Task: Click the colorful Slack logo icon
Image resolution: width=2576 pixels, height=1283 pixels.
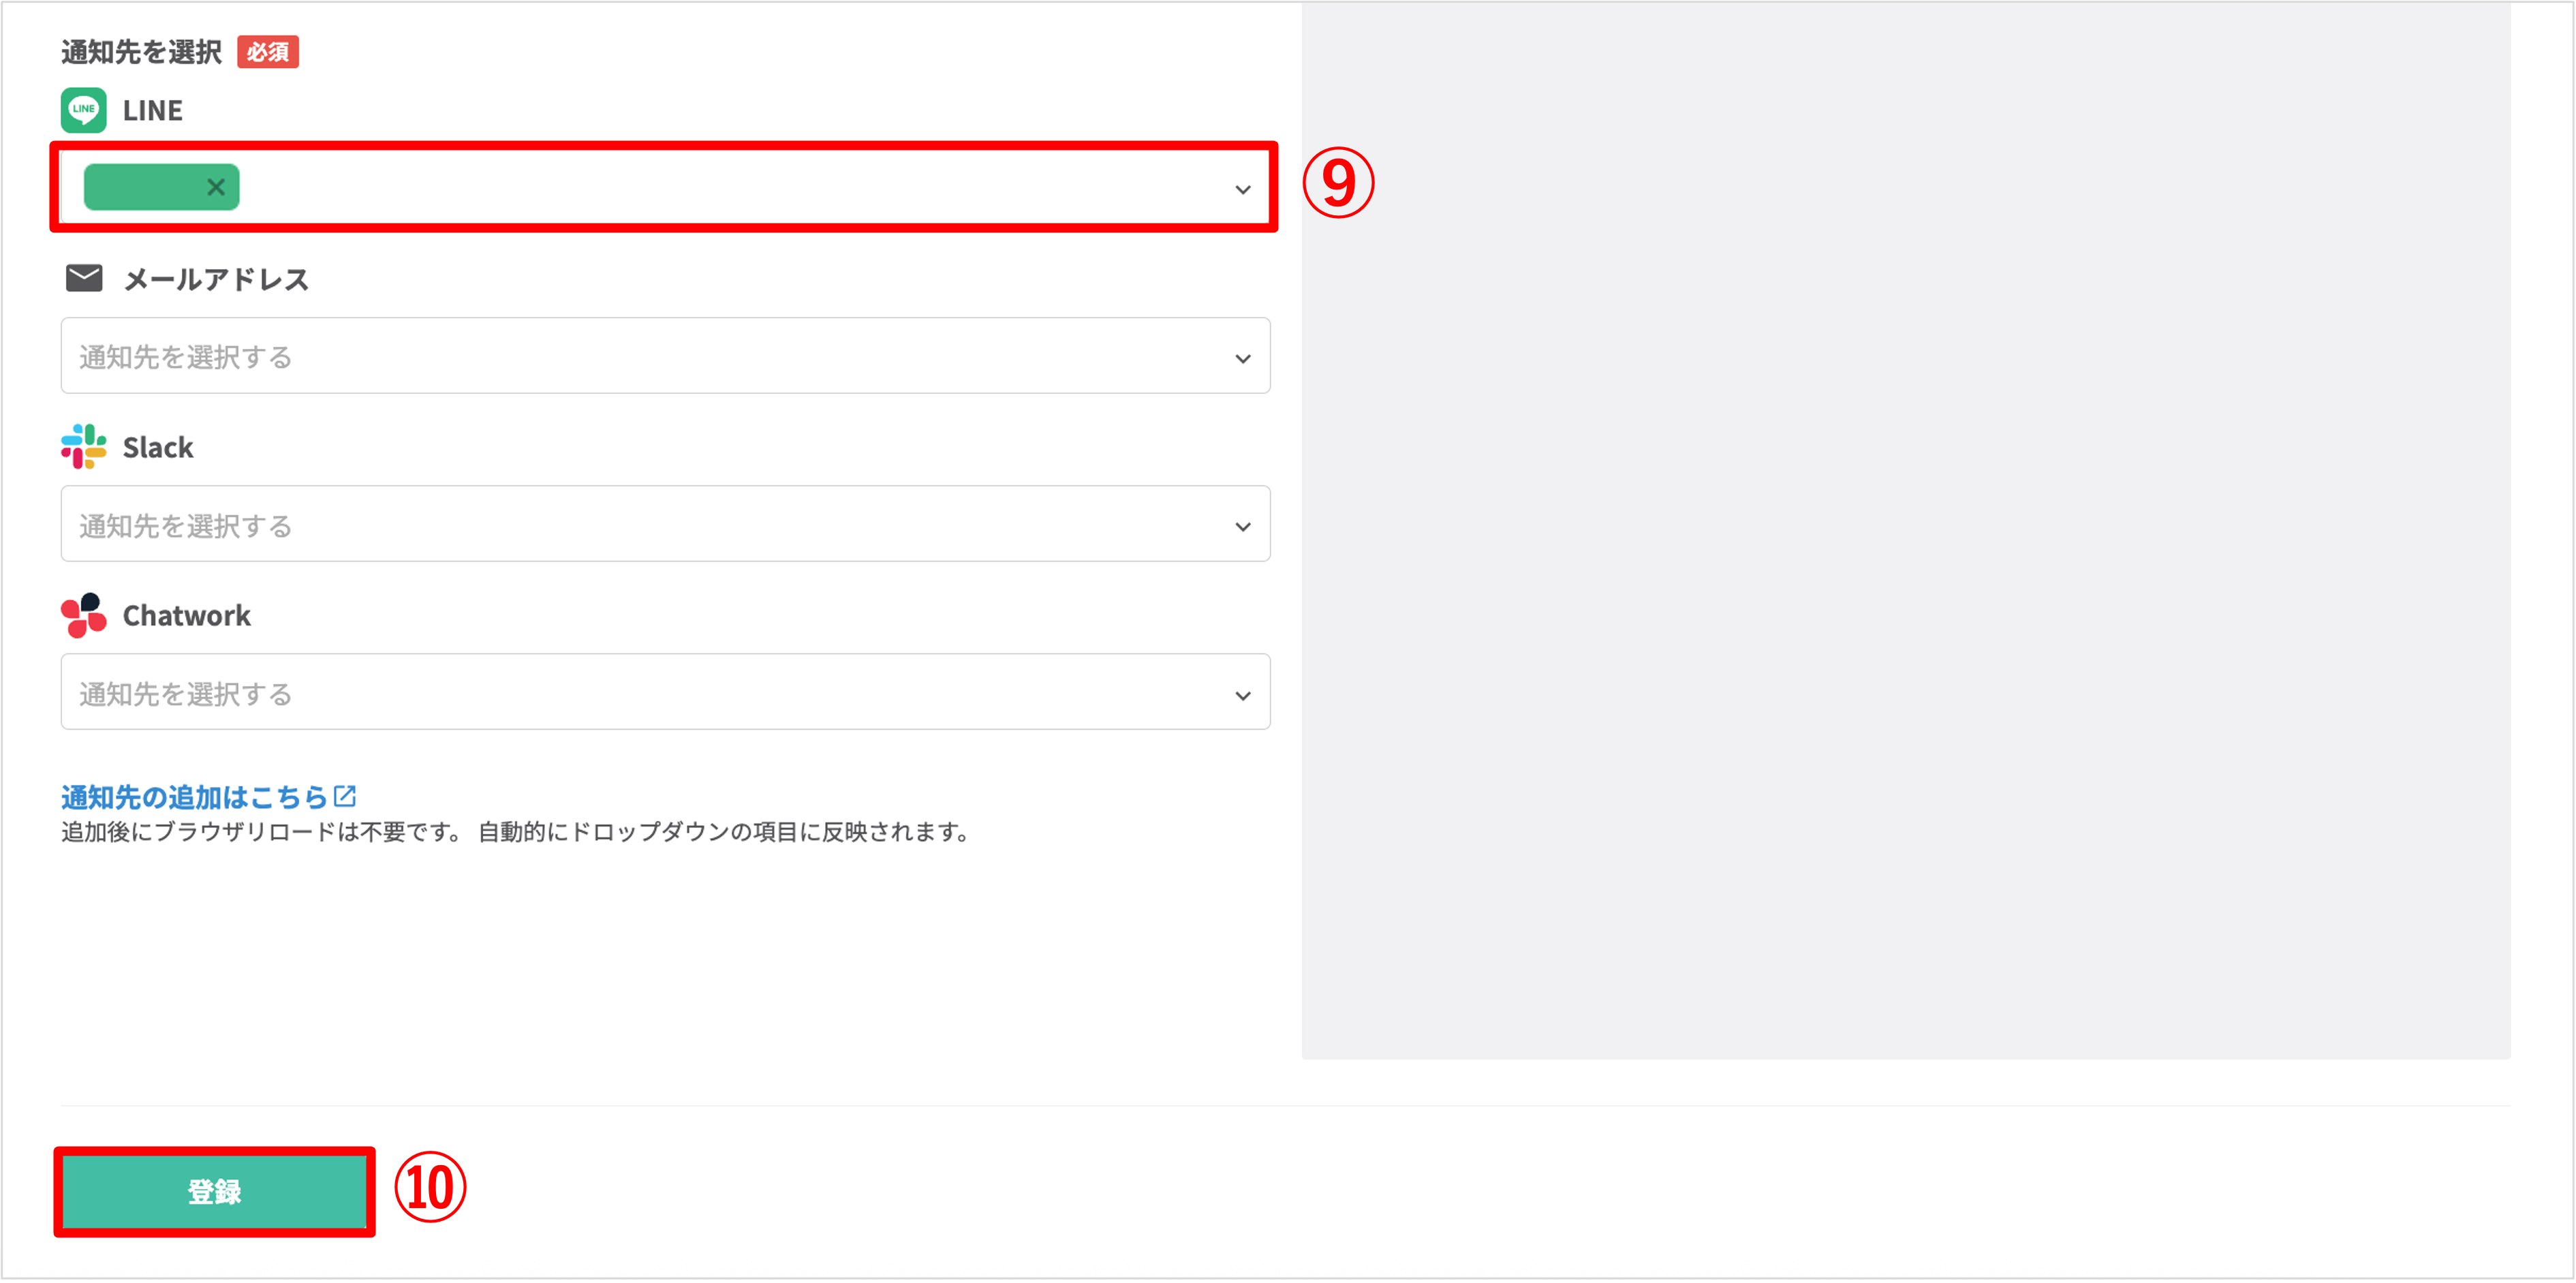Action: 83,447
